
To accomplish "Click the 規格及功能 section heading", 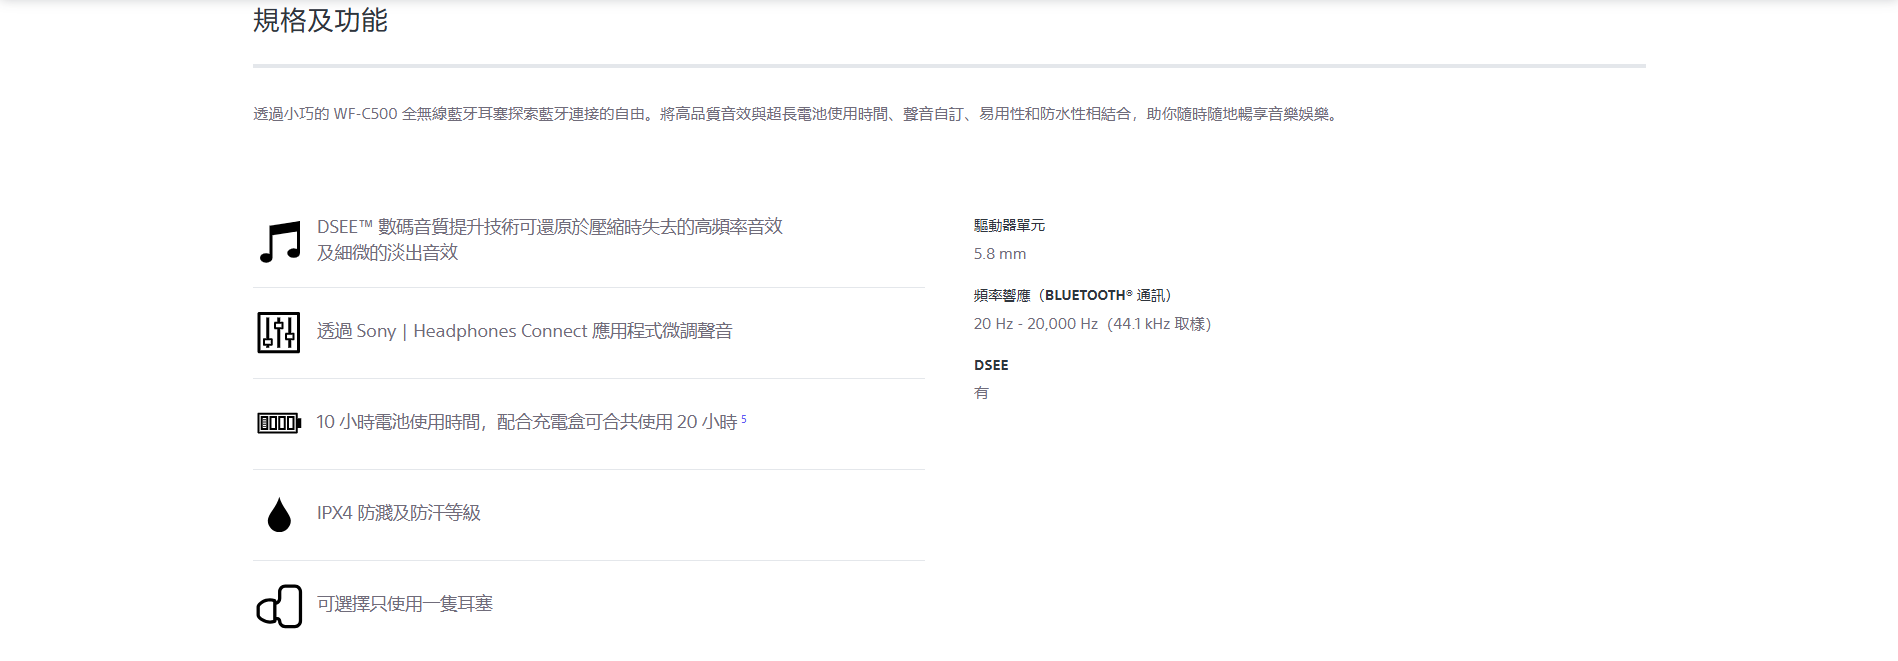I will pyautogui.click(x=320, y=20).
